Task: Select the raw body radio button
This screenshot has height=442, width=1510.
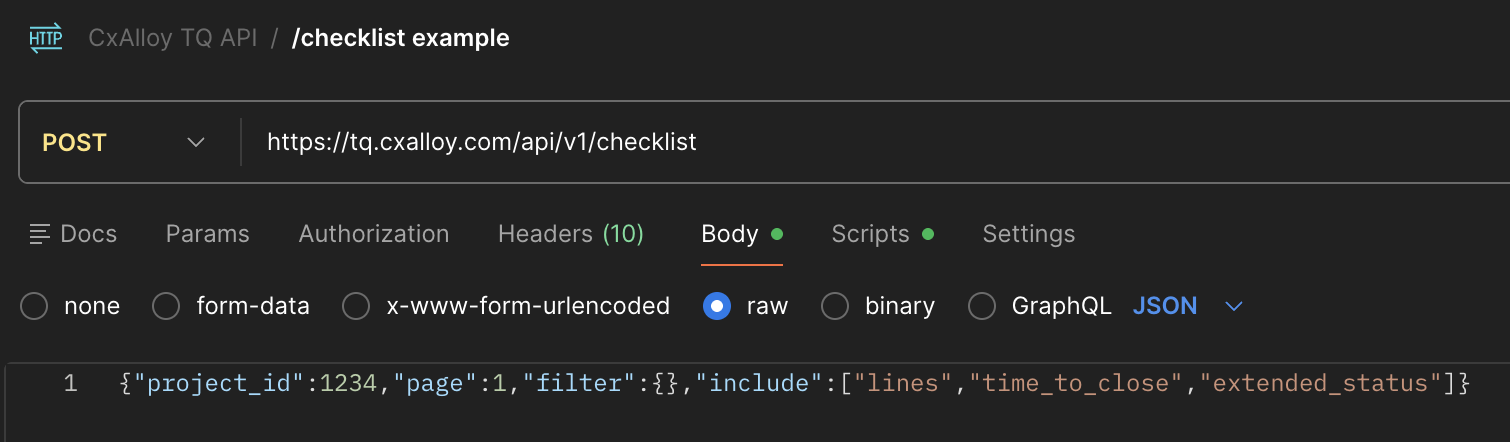Action: (x=716, y=306)
